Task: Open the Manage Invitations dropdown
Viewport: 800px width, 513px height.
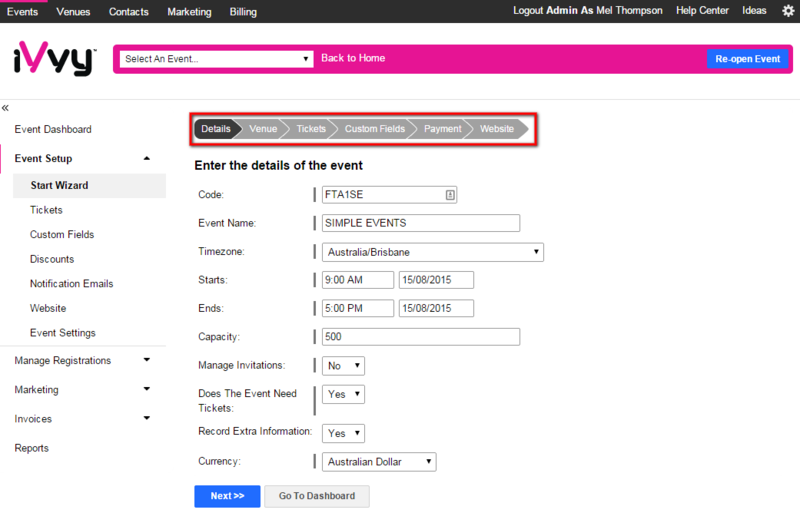Action: point(343,366)
